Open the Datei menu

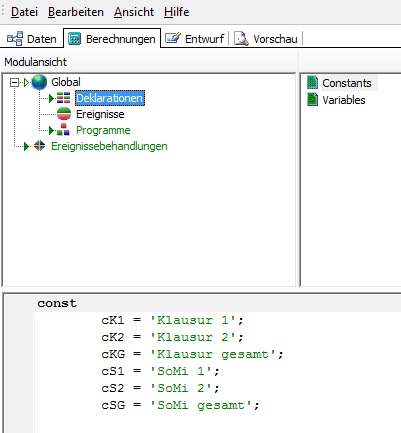tap(24, 12)
